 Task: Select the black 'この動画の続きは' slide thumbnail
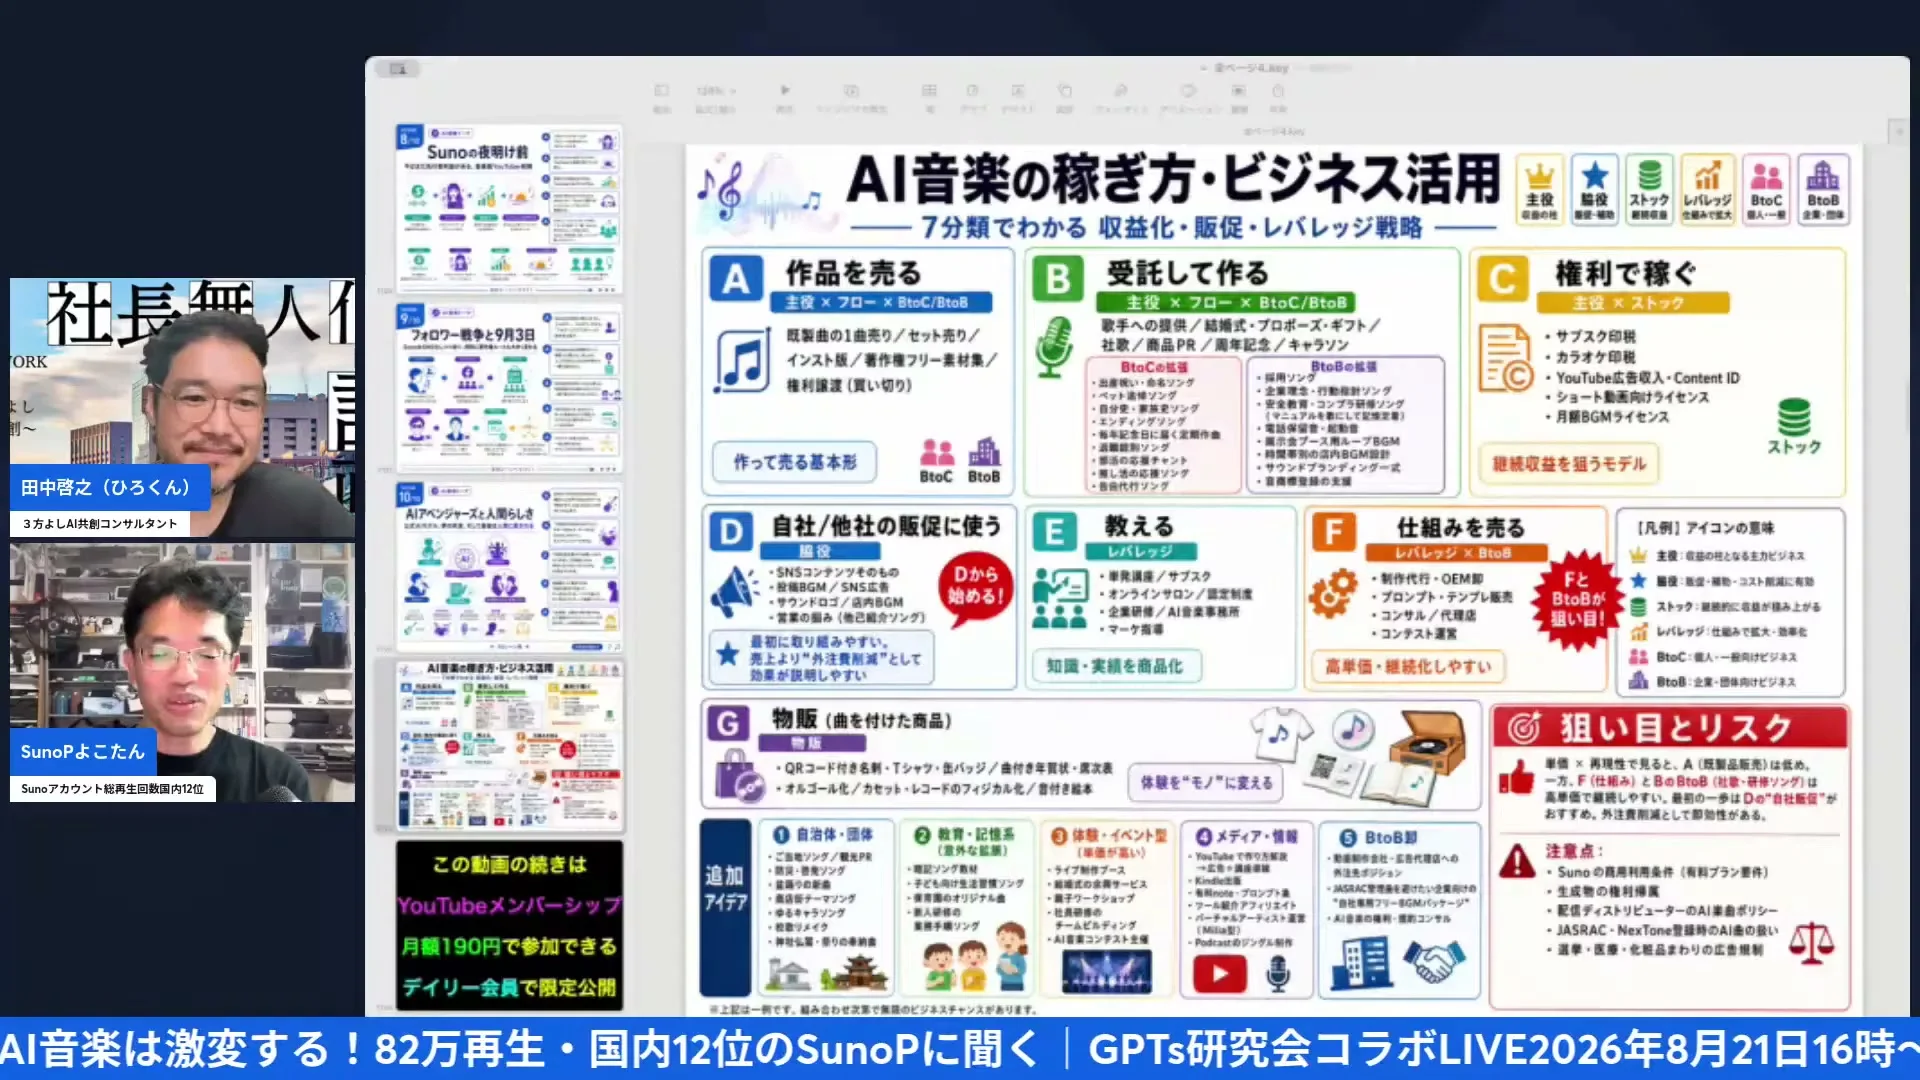point(509,925)
